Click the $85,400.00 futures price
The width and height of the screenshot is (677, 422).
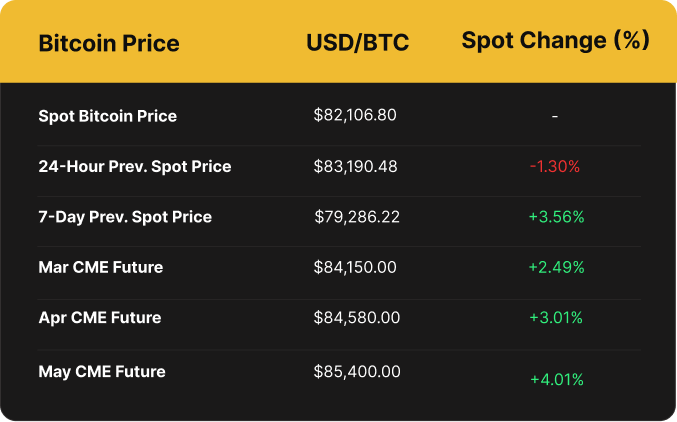click(x=357, y=372)
